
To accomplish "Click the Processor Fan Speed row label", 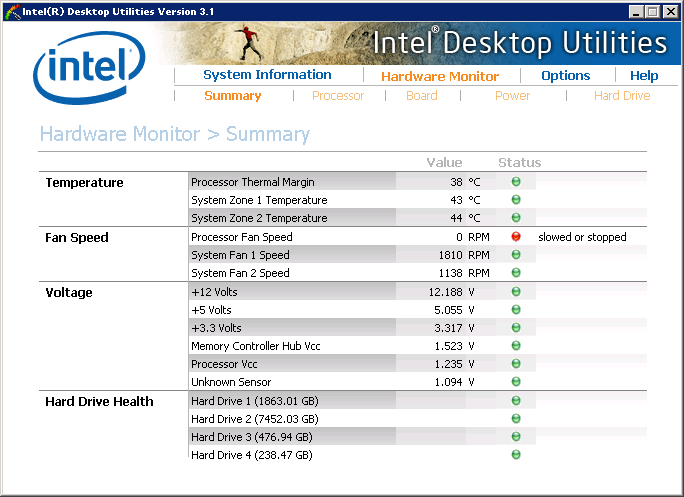I will [242, 237].
